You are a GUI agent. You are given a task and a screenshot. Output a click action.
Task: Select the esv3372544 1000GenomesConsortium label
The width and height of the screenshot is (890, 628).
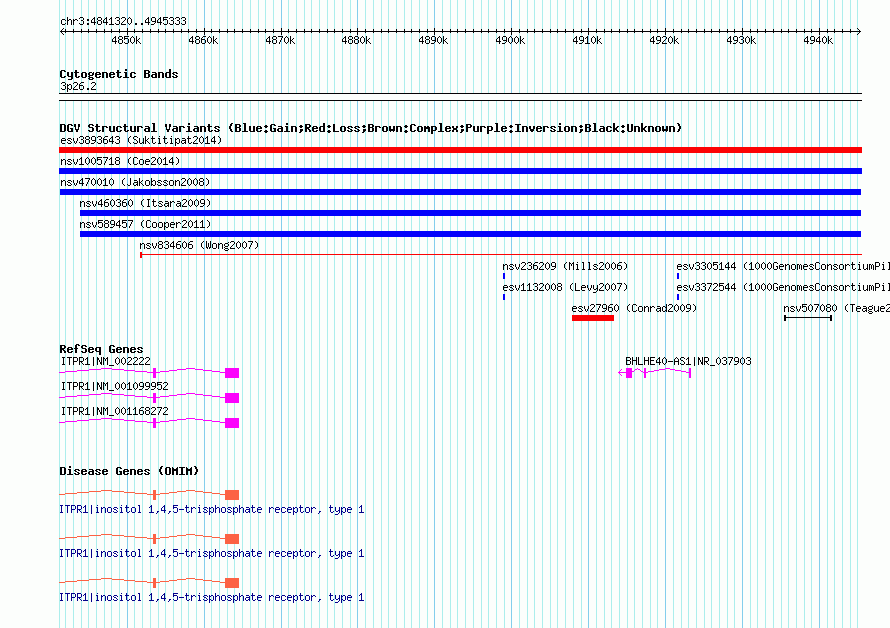tap(783, 287)
